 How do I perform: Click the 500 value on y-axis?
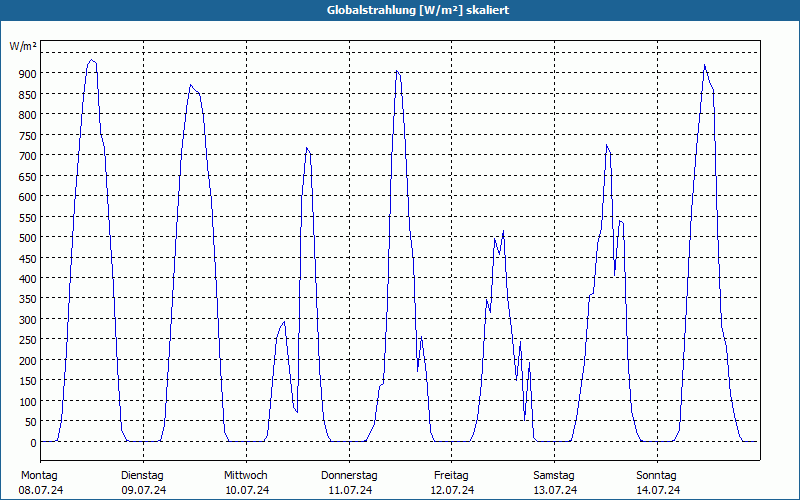[x=28, y=238]
